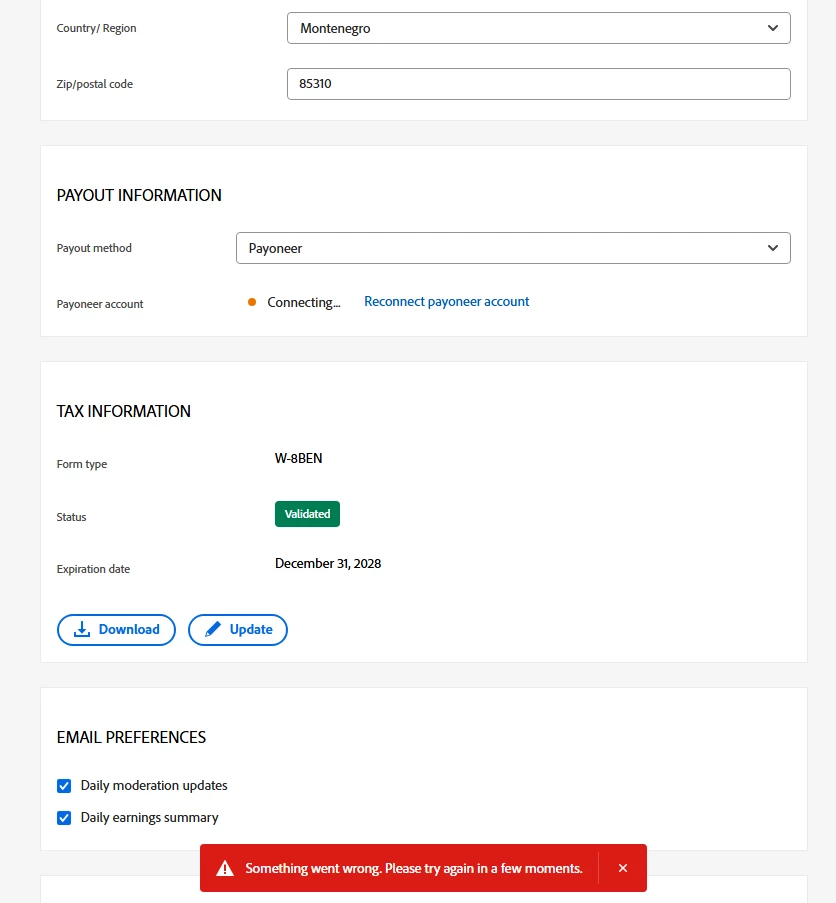Click the December 31, 2028 expiration date

click(328, 563)
